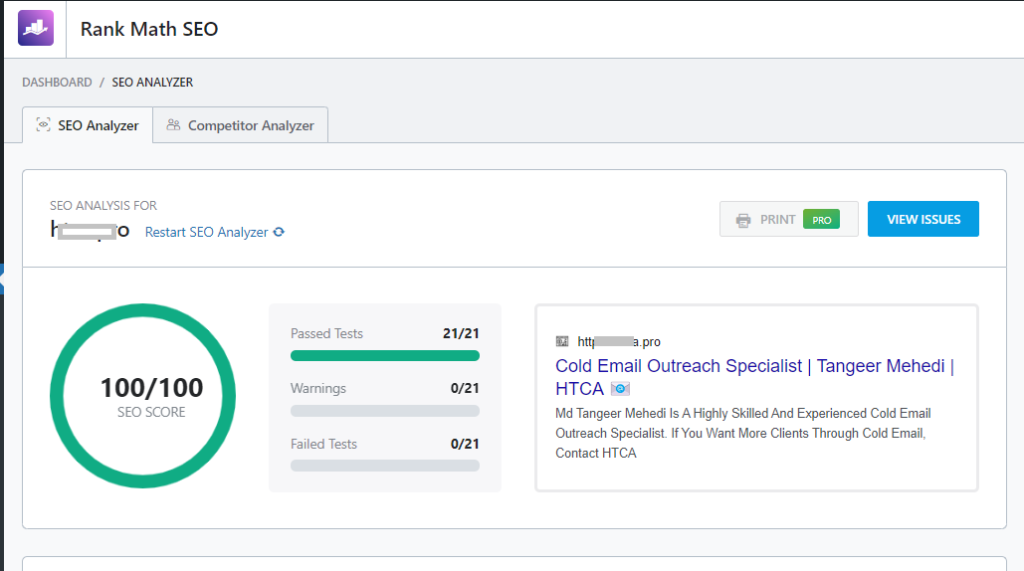Switch to the Competitor Analyzer tab

240,125
